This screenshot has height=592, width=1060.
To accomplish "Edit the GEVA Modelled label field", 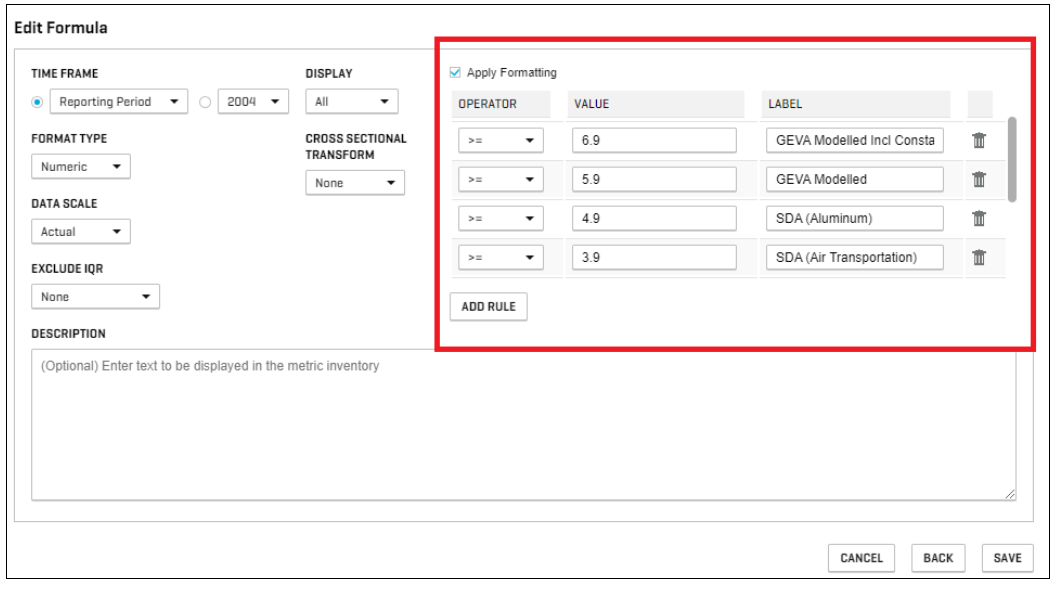I will (x=855, y=180).
